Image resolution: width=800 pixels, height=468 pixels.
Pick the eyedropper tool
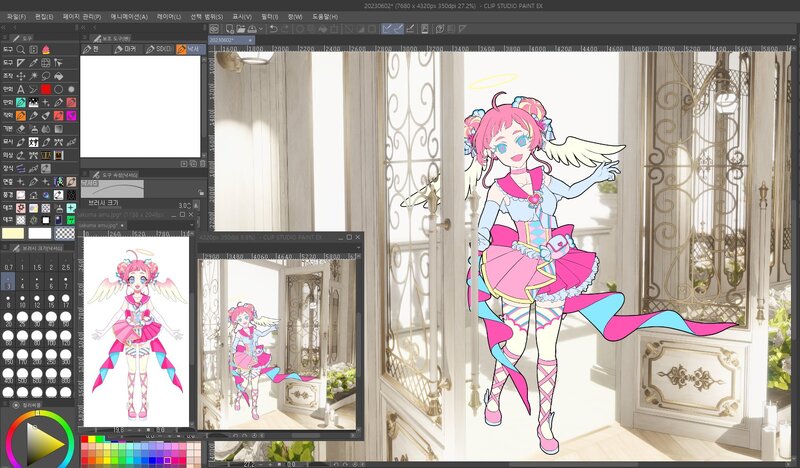pyautogui.click(x=34, y=63)
